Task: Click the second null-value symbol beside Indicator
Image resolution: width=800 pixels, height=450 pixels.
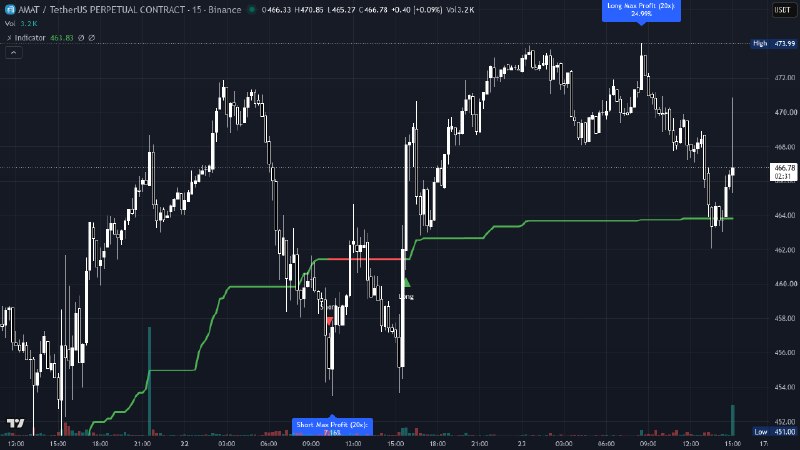Action: click(x=92, y=38)
